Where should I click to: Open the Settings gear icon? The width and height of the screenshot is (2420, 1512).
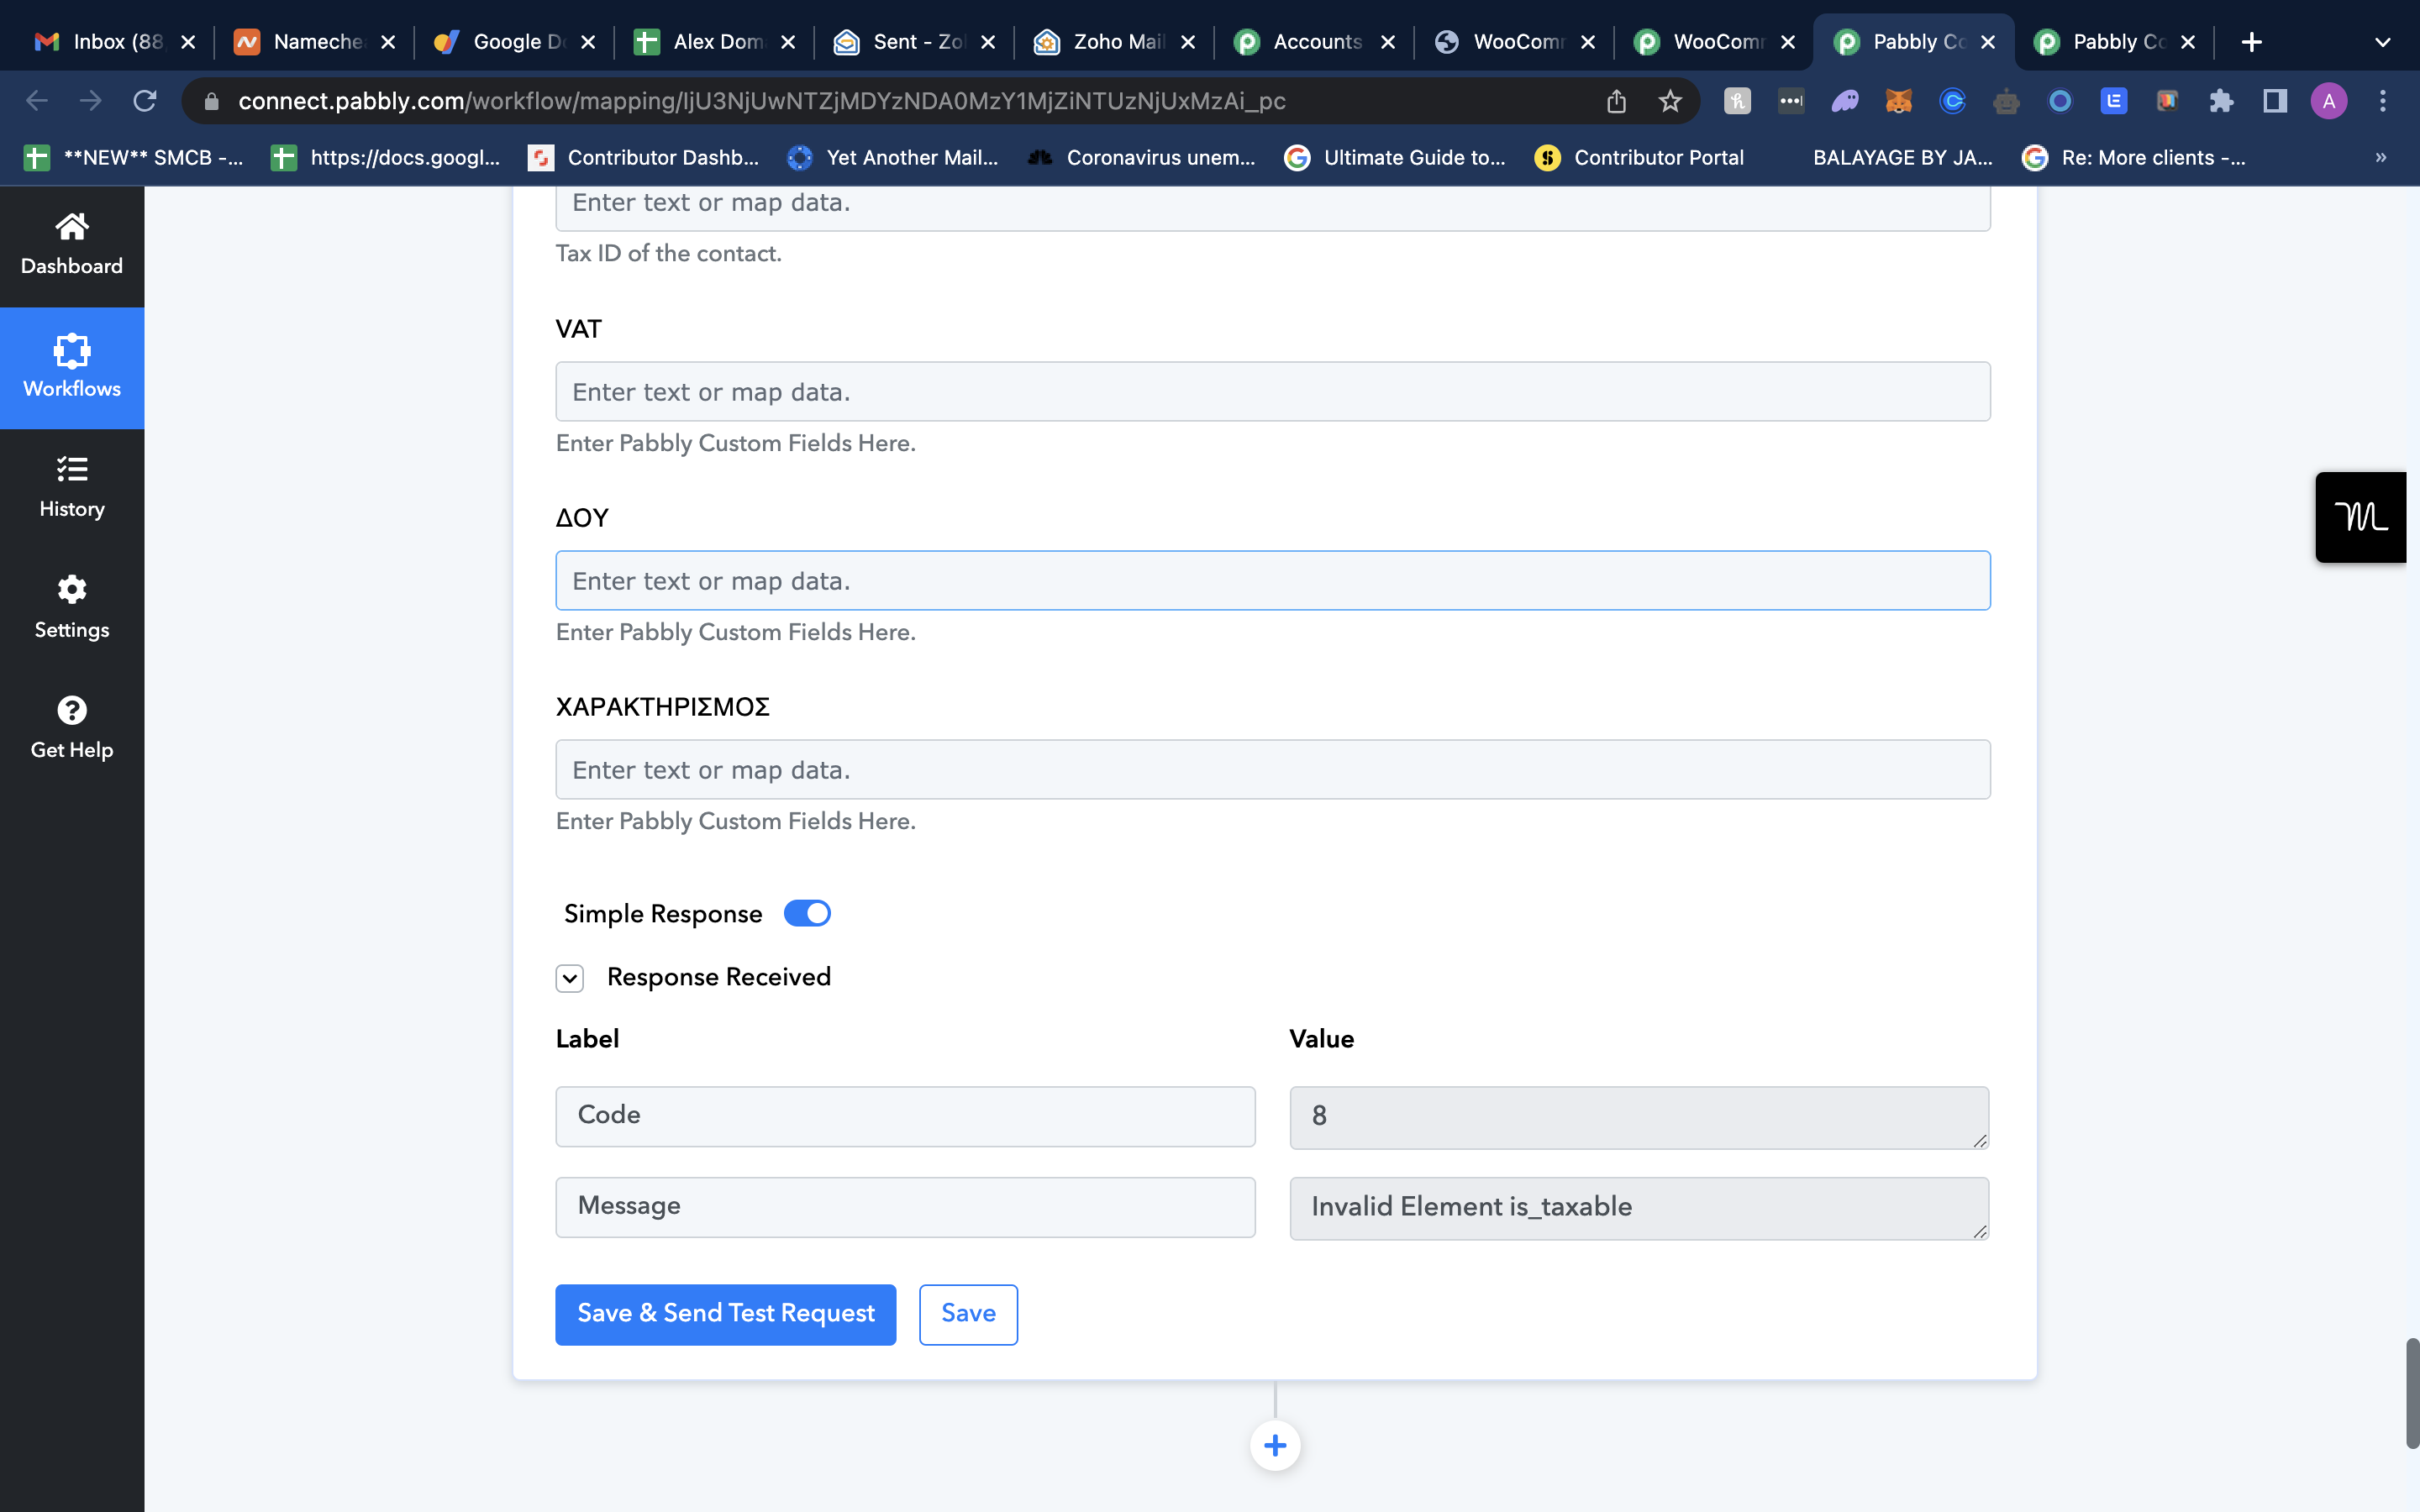72,589
